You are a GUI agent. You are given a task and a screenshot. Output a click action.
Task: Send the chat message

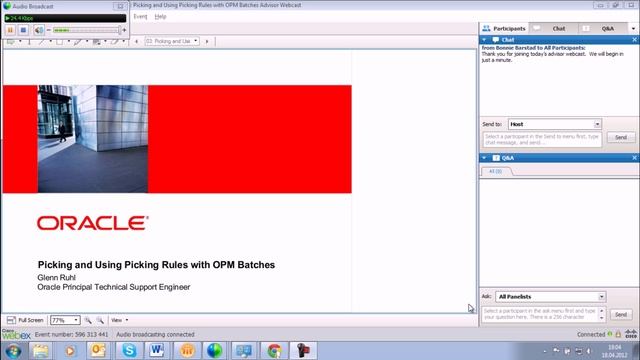click(621, 138)
